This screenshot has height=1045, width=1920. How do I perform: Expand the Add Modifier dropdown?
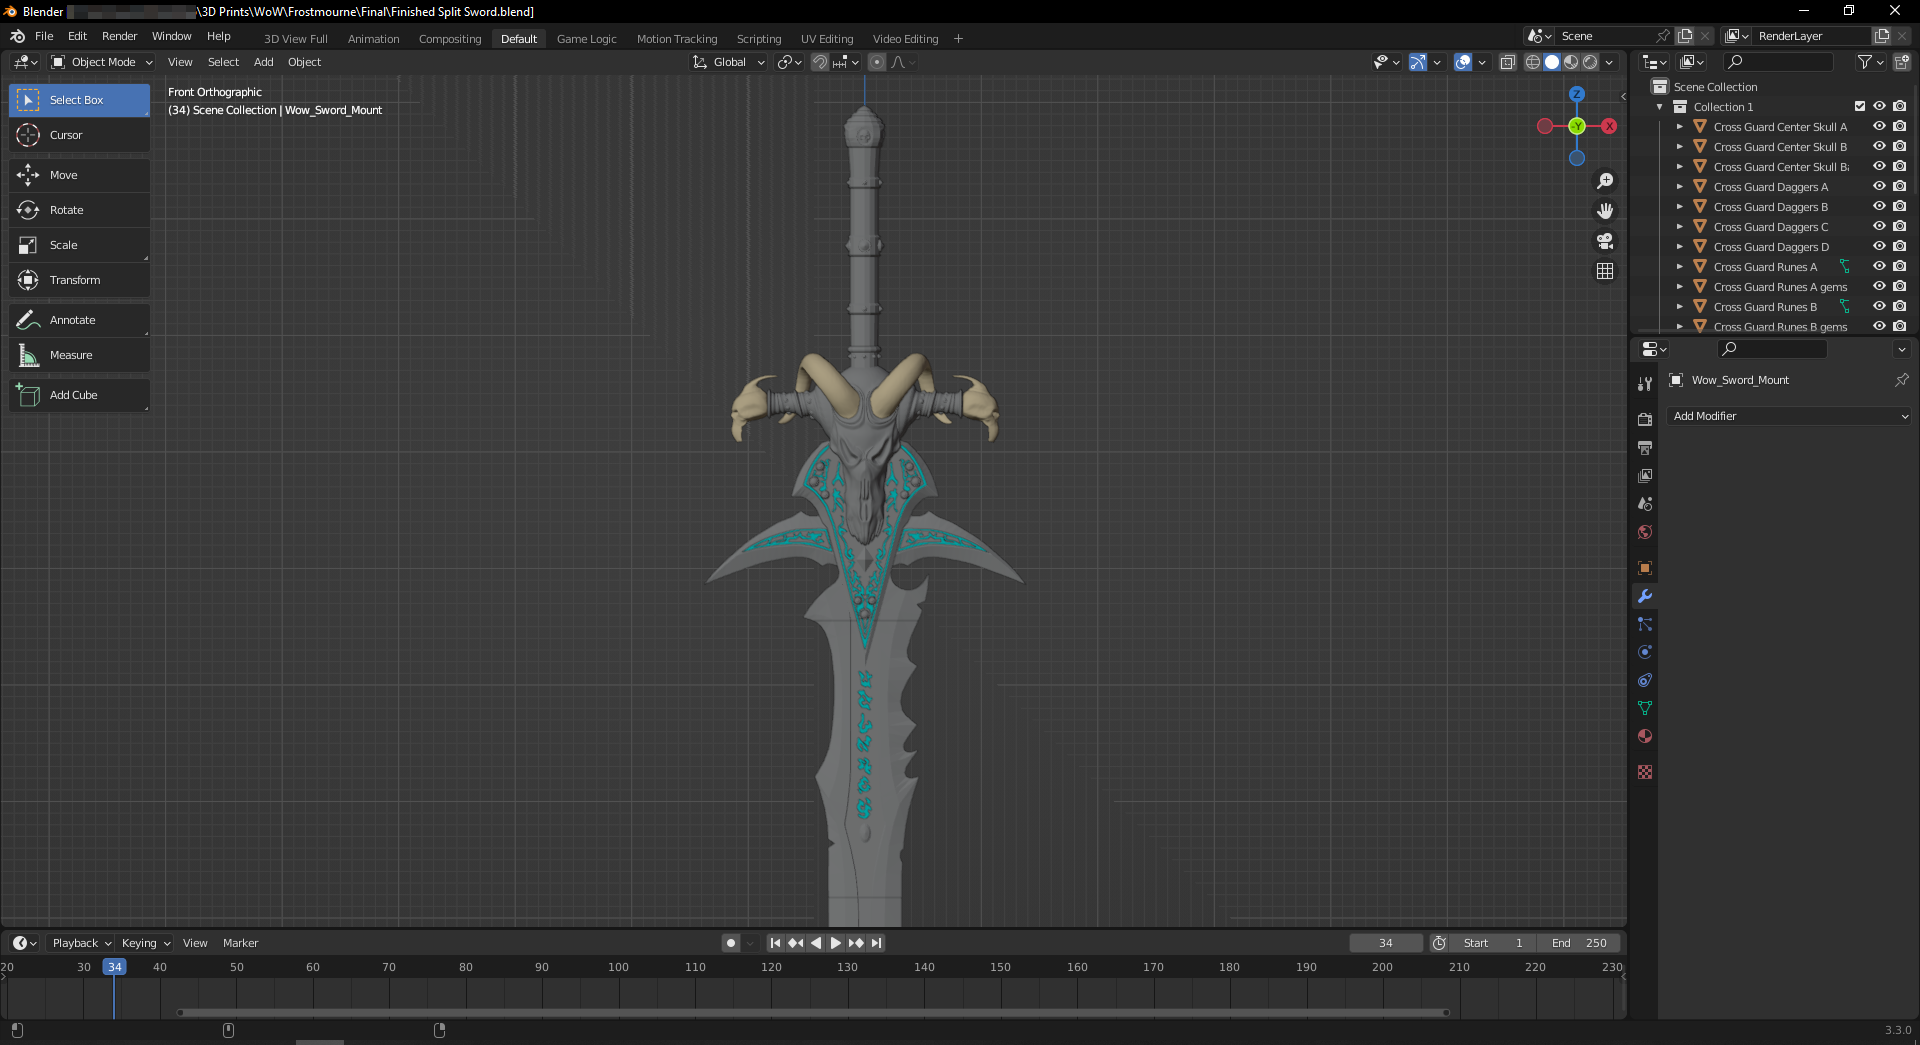[x=1790, y=416]
